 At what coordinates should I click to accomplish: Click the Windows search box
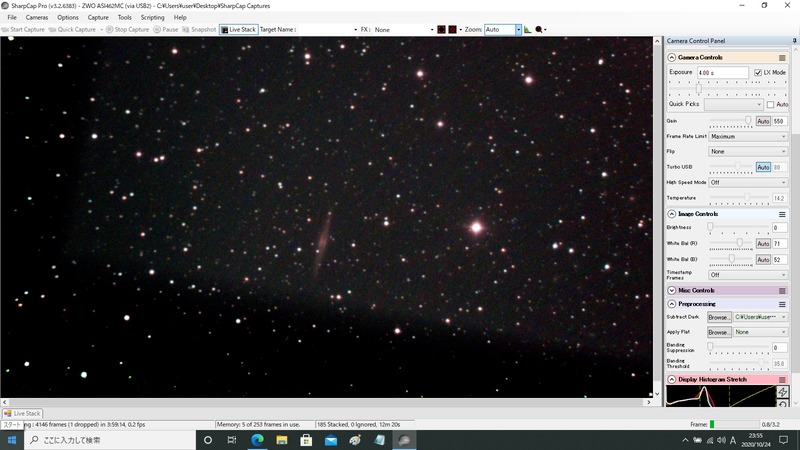[110, 440]
